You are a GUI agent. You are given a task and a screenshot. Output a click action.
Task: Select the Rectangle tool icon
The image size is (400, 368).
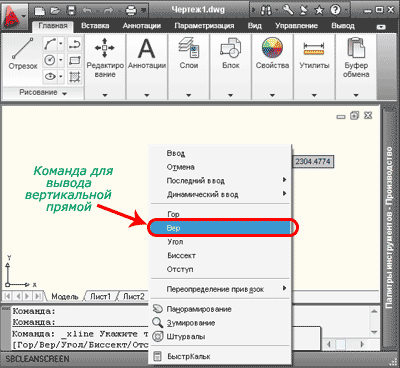tap(75, 60)
